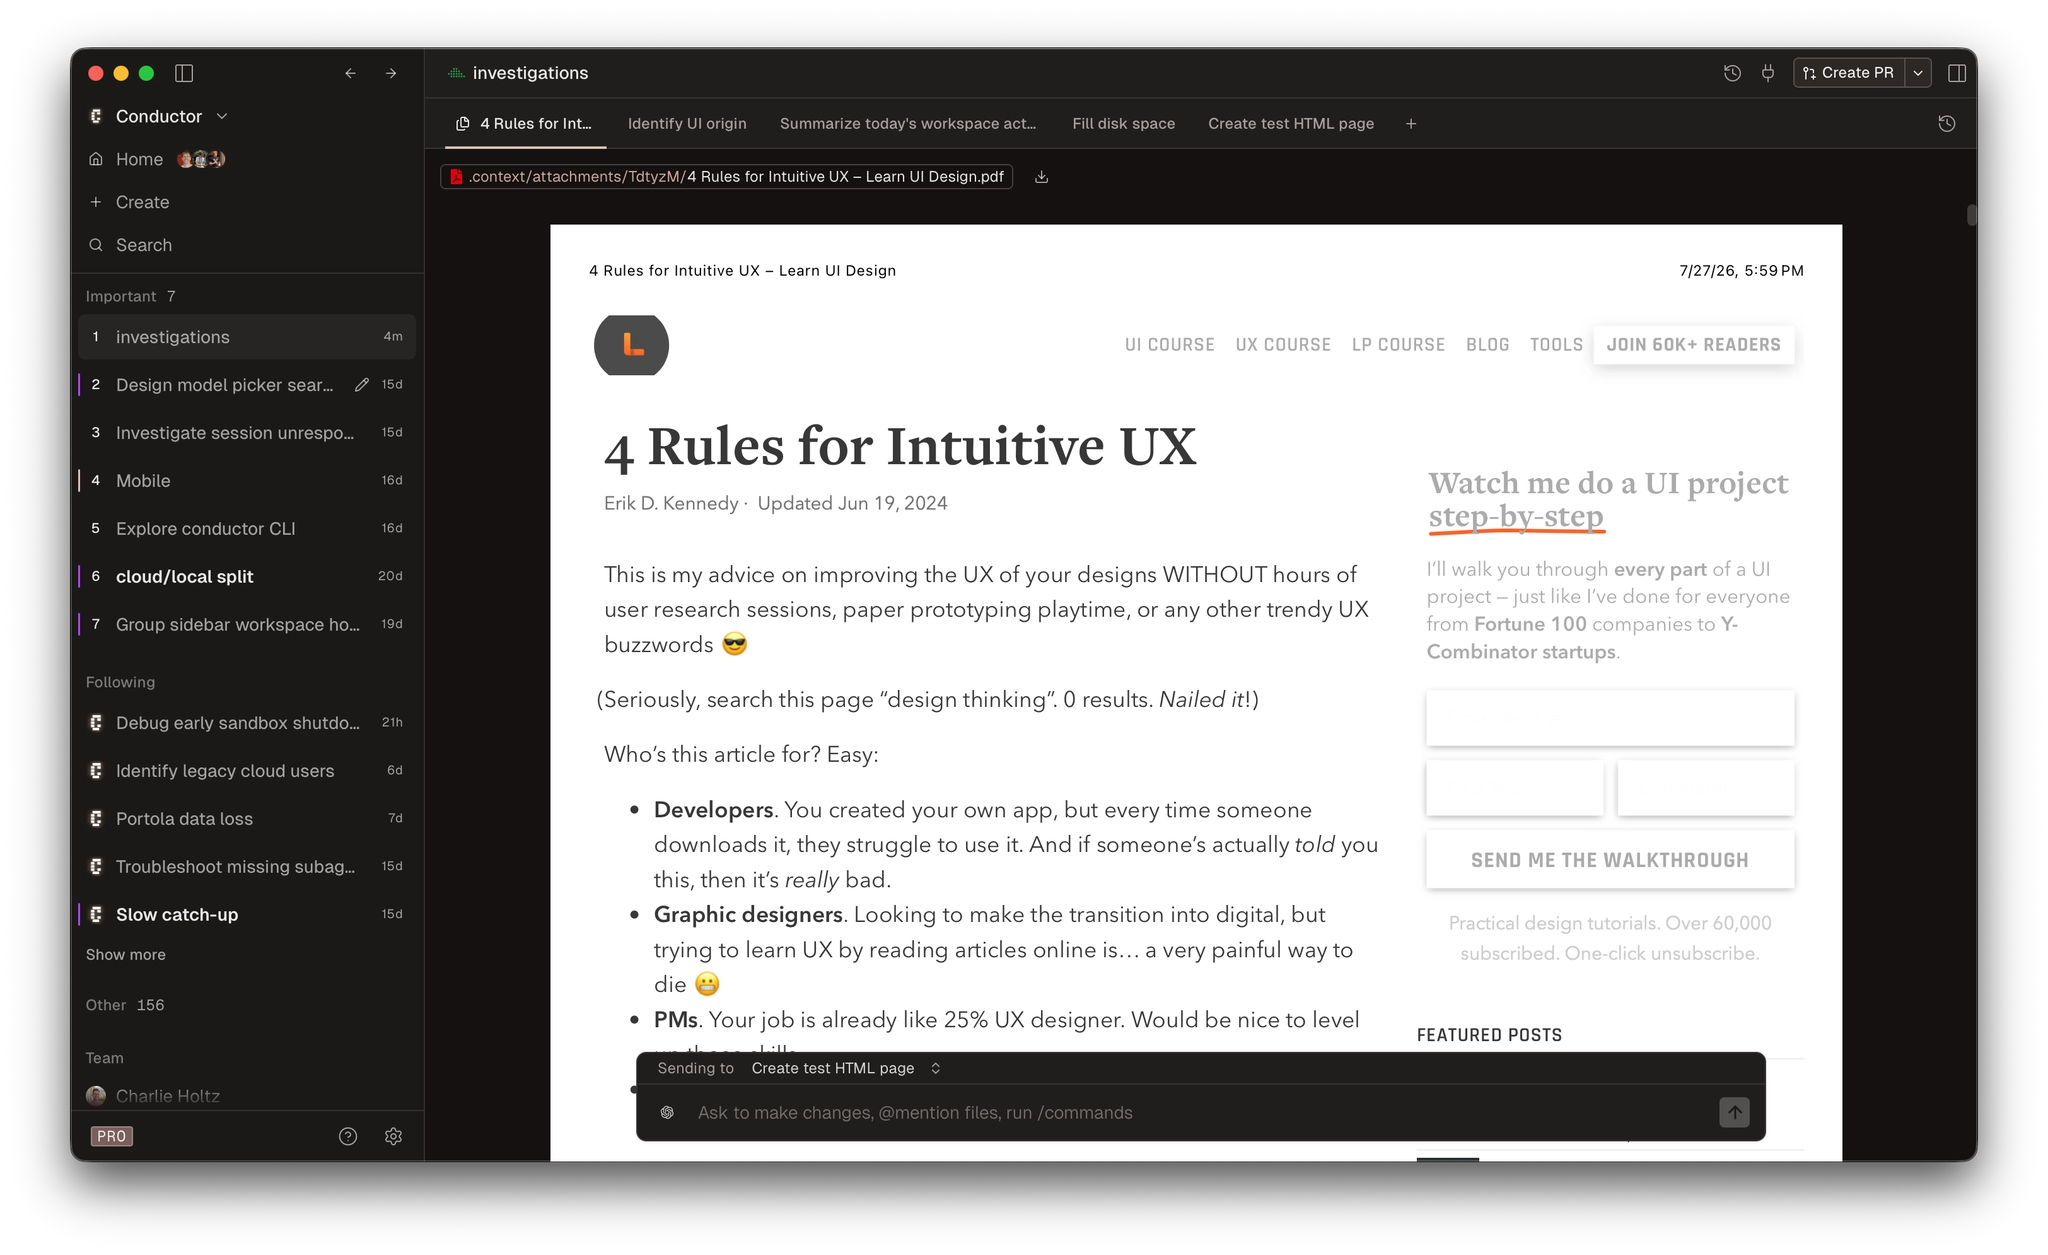Open UX COURSE nav link

click(x=1283, y=345)
